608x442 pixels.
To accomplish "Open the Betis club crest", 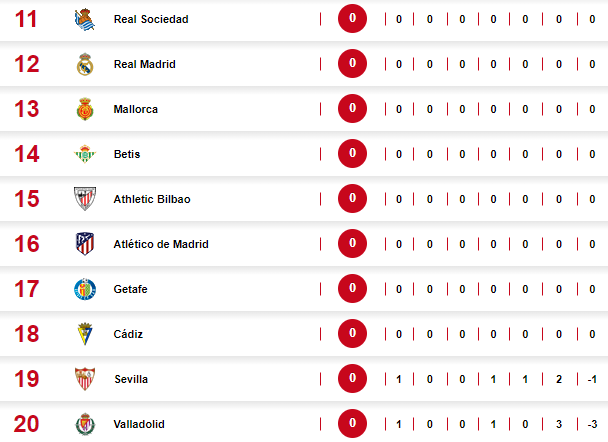I will click(85, 154).
